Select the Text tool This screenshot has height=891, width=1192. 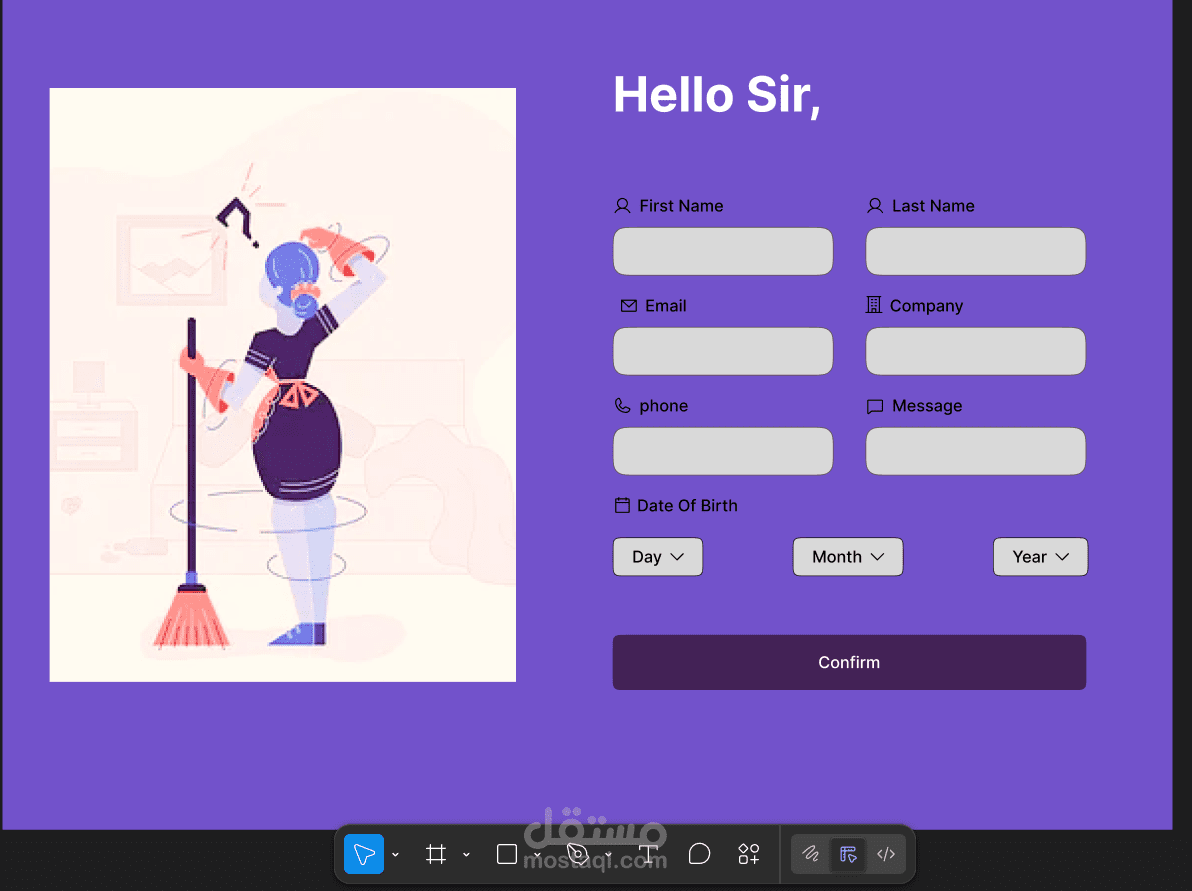point(648,854)
